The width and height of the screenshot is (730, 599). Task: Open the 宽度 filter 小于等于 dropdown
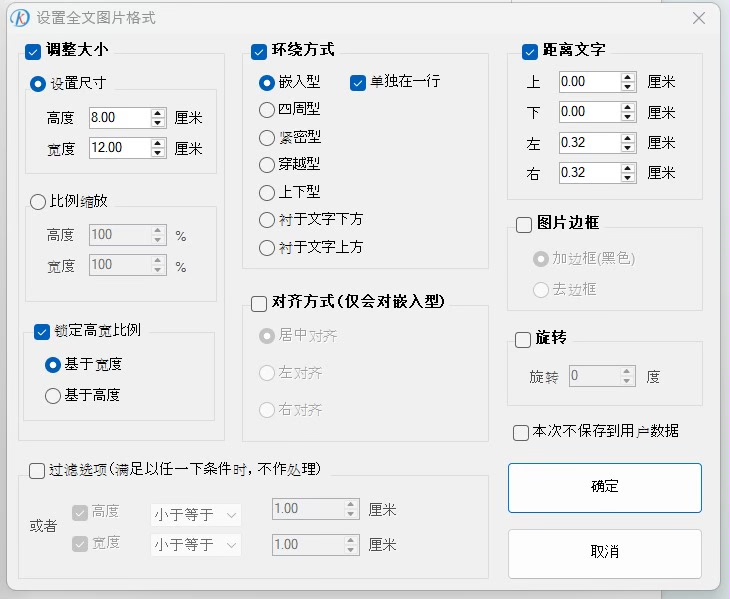pos(196,545)
